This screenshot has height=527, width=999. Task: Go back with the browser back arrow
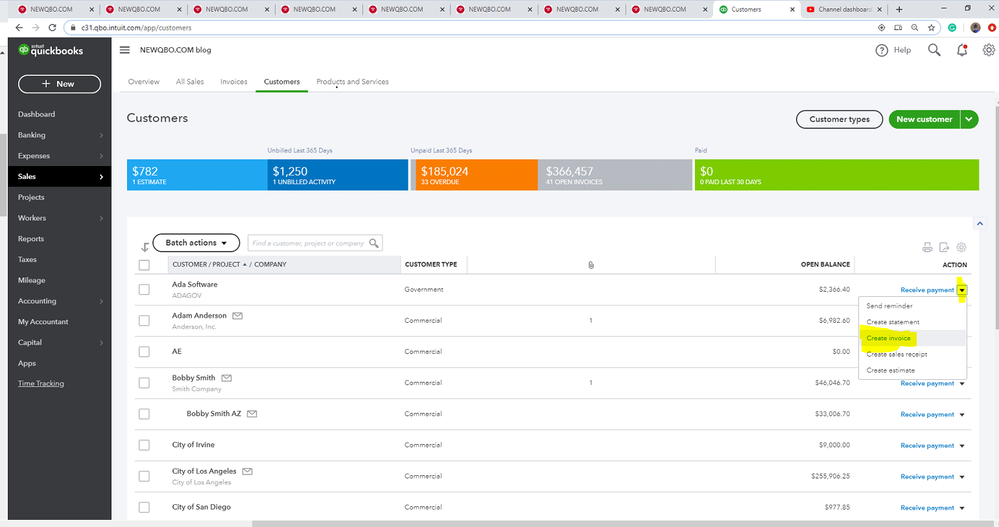[x=19, y=27]
